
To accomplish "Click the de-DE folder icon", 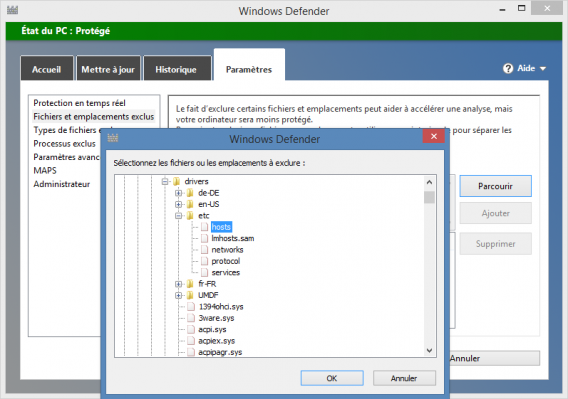I will pos(190,193).
